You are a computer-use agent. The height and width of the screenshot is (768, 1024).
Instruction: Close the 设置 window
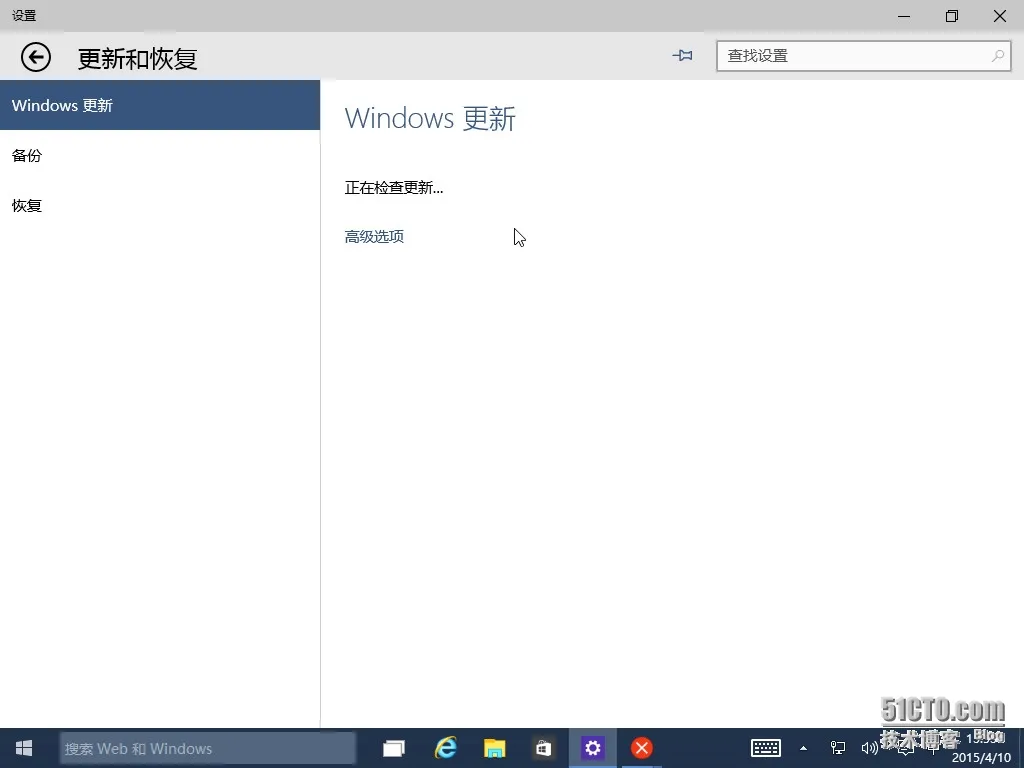coord(1000,16)
